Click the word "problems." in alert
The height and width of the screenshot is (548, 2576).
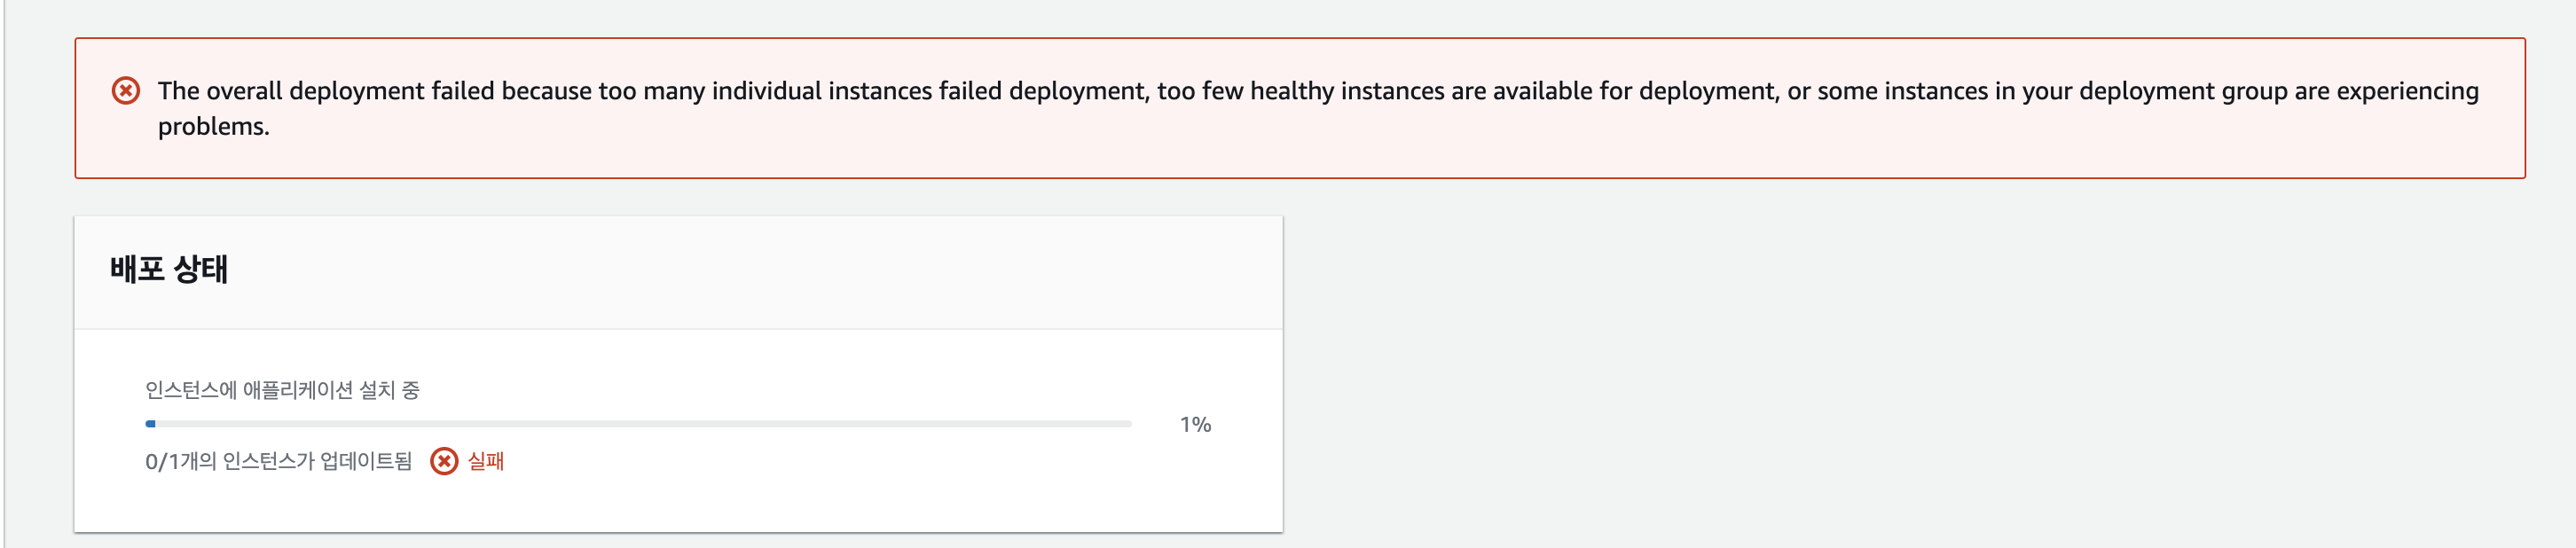pos(213,127)
